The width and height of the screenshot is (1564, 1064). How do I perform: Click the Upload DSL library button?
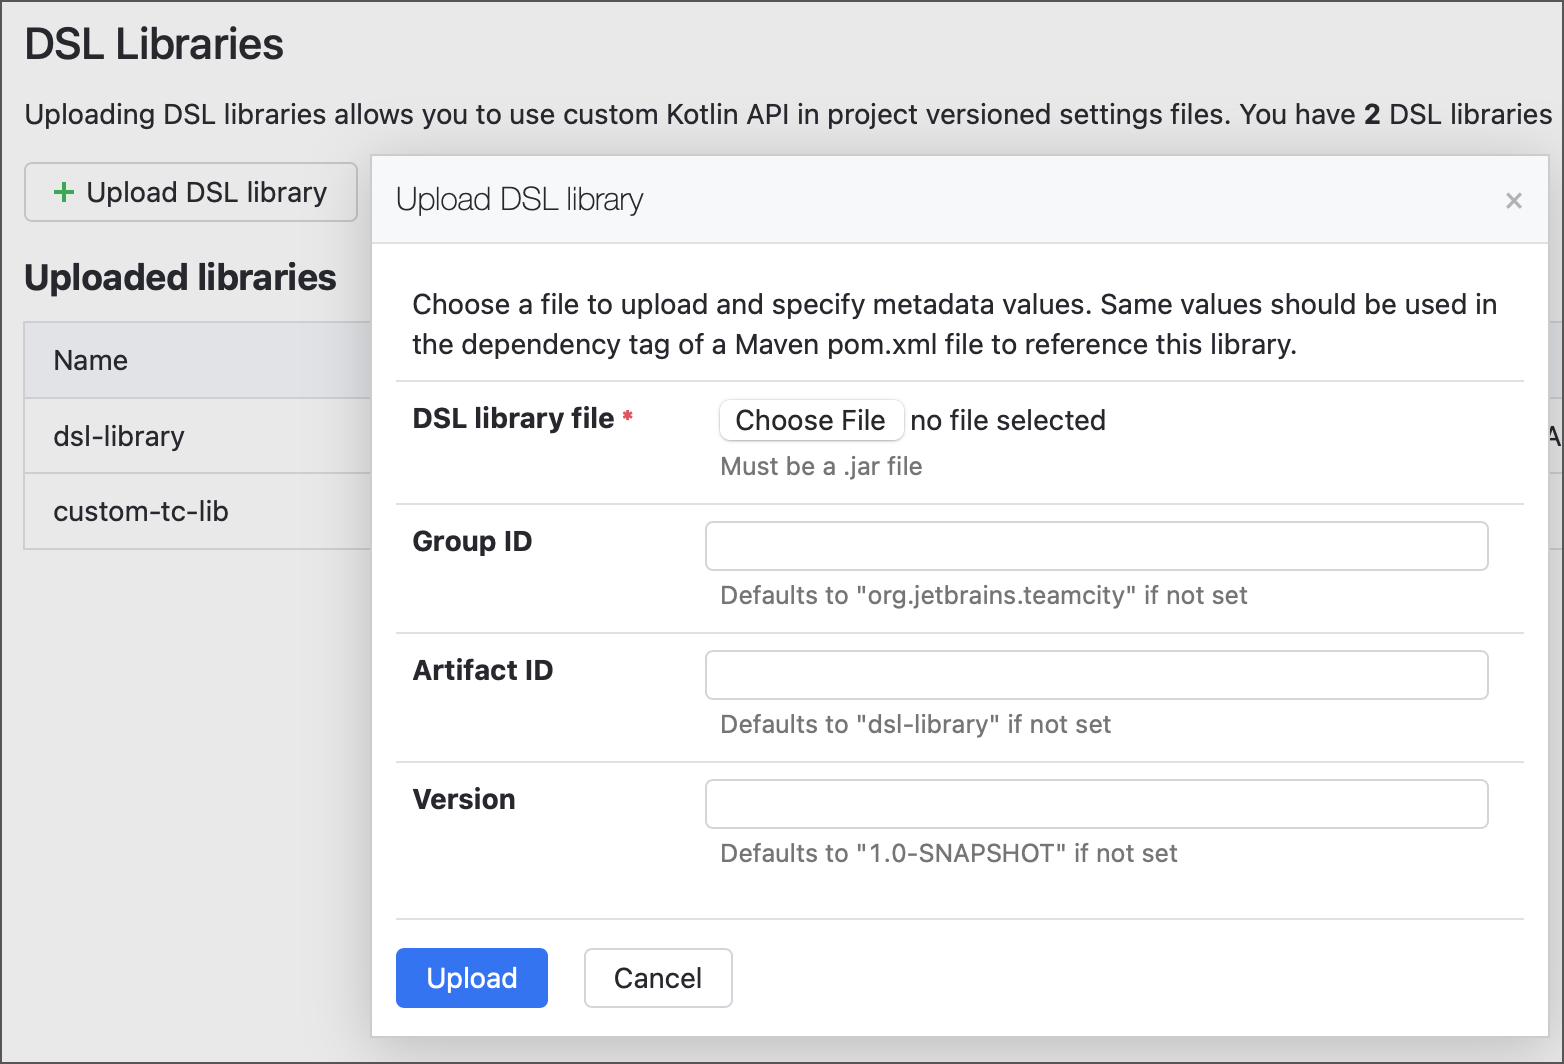tap(190, 192)
